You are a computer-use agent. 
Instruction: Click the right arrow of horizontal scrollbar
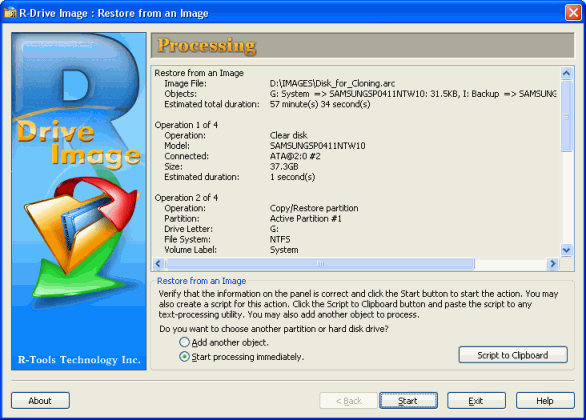[552, 264]
